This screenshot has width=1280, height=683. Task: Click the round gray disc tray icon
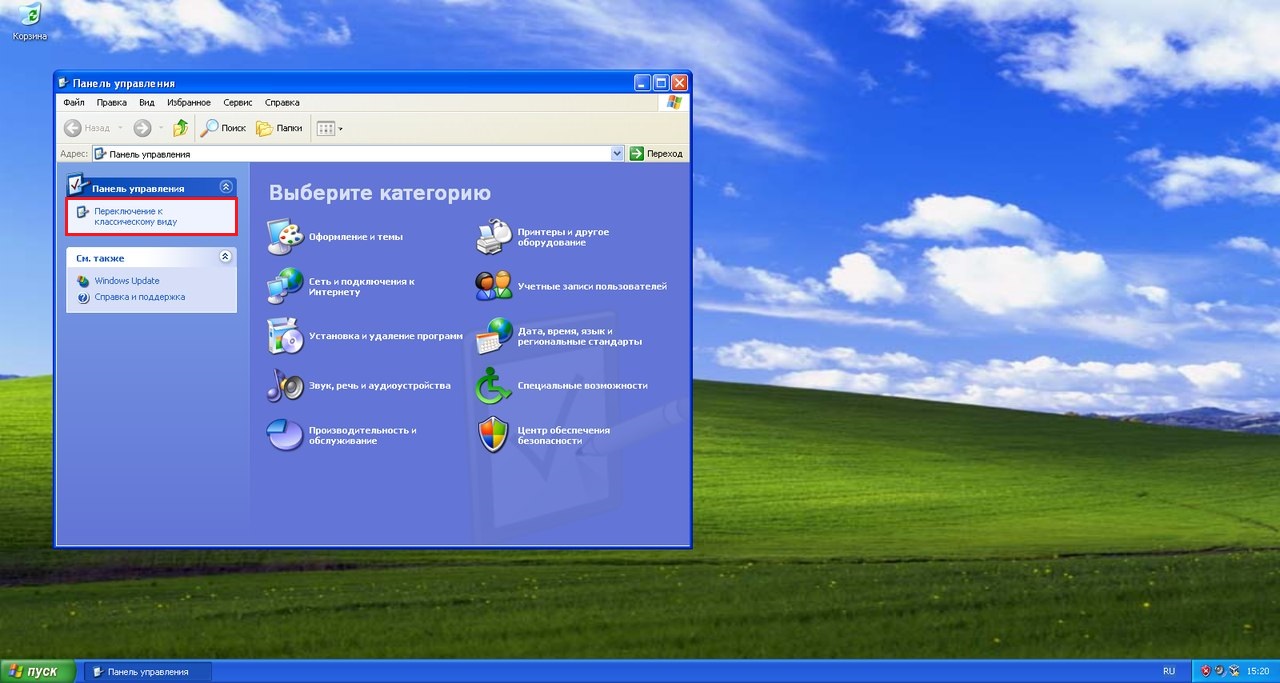[1220, 671]
